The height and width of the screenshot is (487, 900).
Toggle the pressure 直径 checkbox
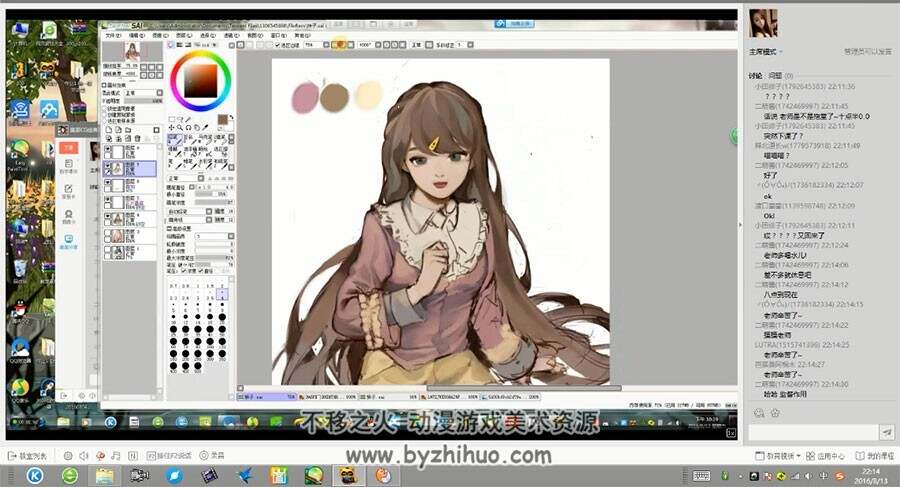(200, 270)
